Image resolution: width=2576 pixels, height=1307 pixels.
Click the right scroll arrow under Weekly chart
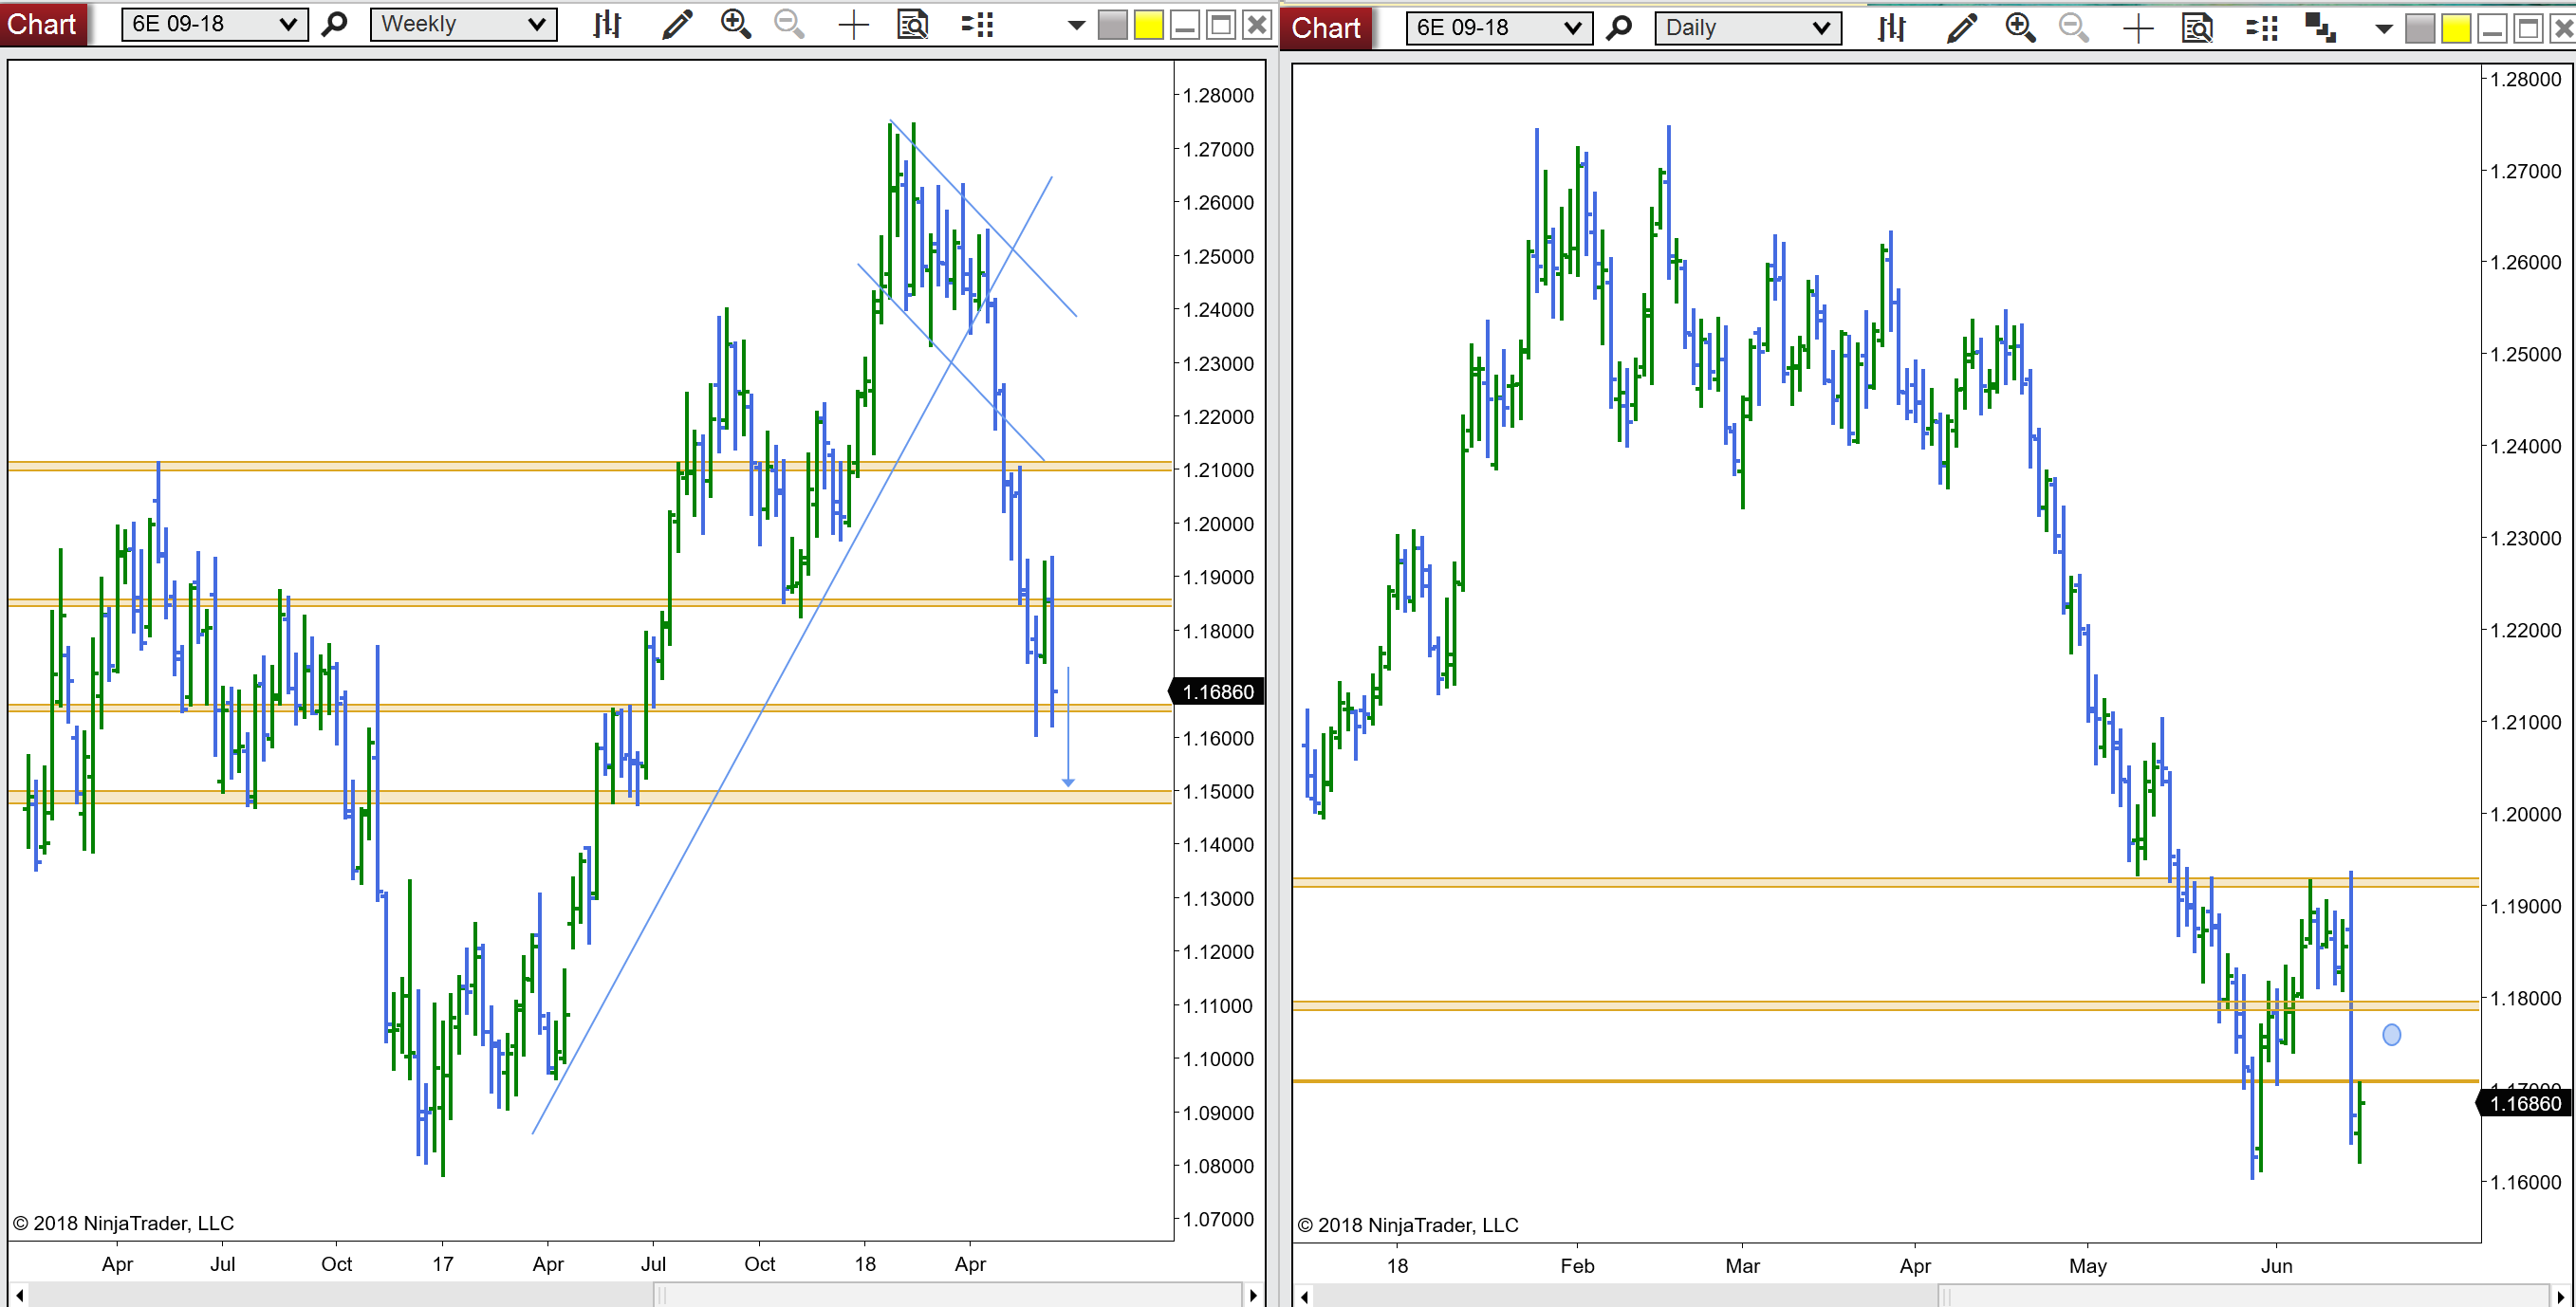click(x=1253, y=1295)
